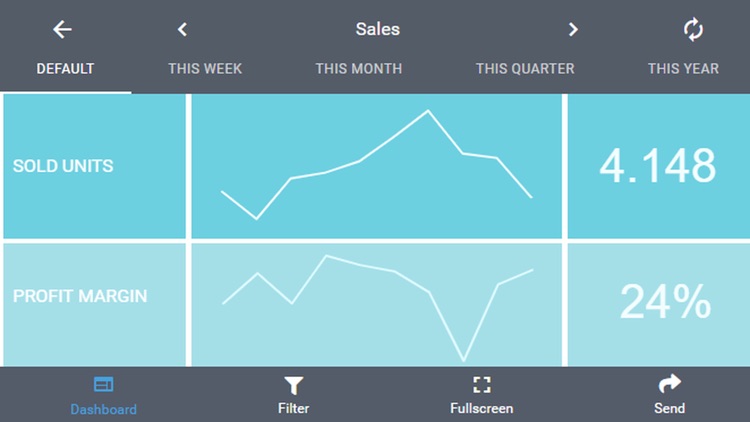The height and width of the screenshot is (422, 750).
Task: Open the PROFIT MARGIN label tile
Action: click(95, 303)
